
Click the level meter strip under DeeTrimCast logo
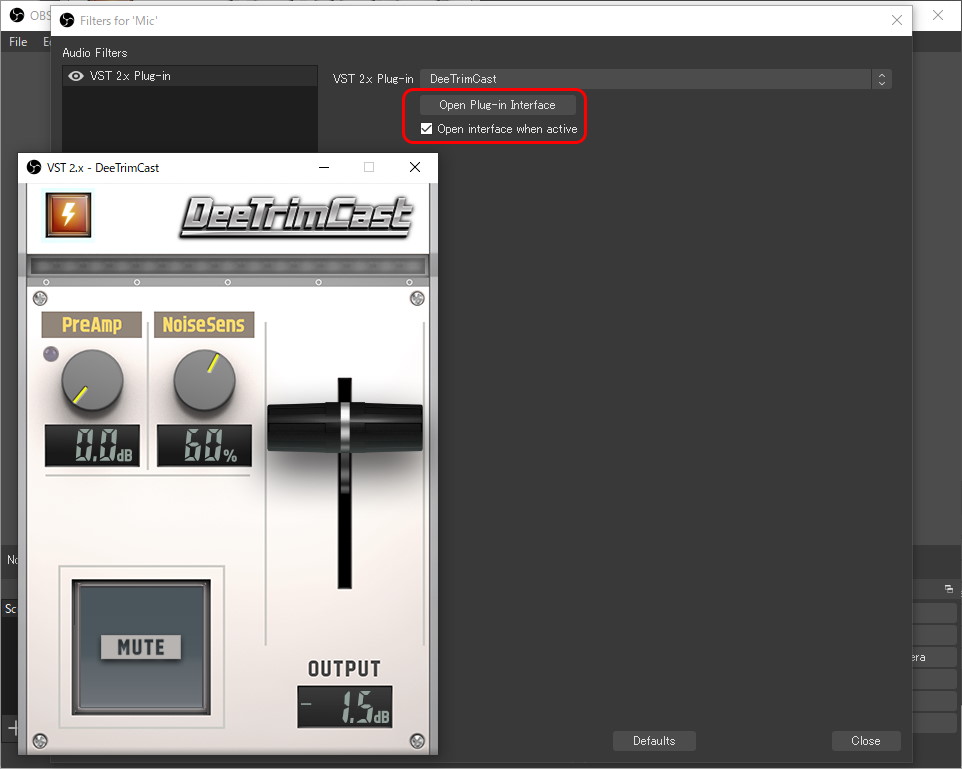coord(228,266)
